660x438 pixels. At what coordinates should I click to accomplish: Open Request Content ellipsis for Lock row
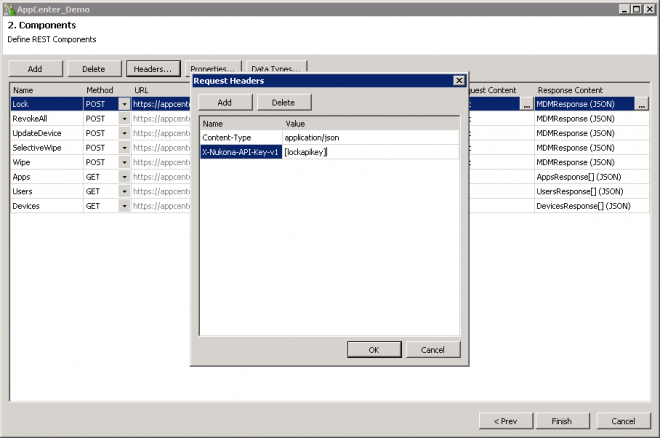527,104
